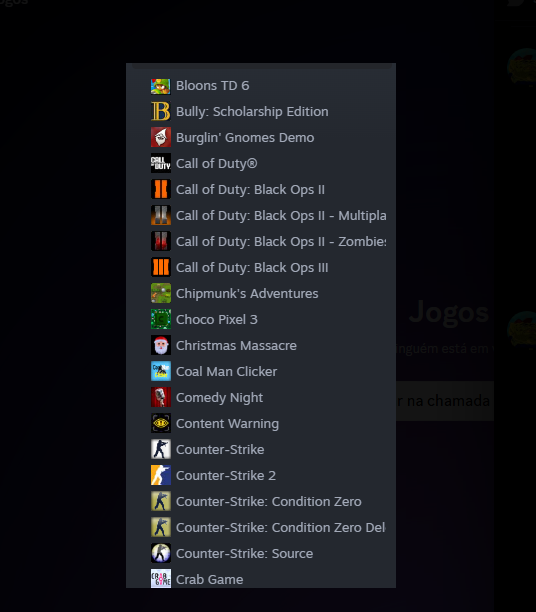
Task: Select the original Counter-Strike entry
Action: click(x=261, y=450)
